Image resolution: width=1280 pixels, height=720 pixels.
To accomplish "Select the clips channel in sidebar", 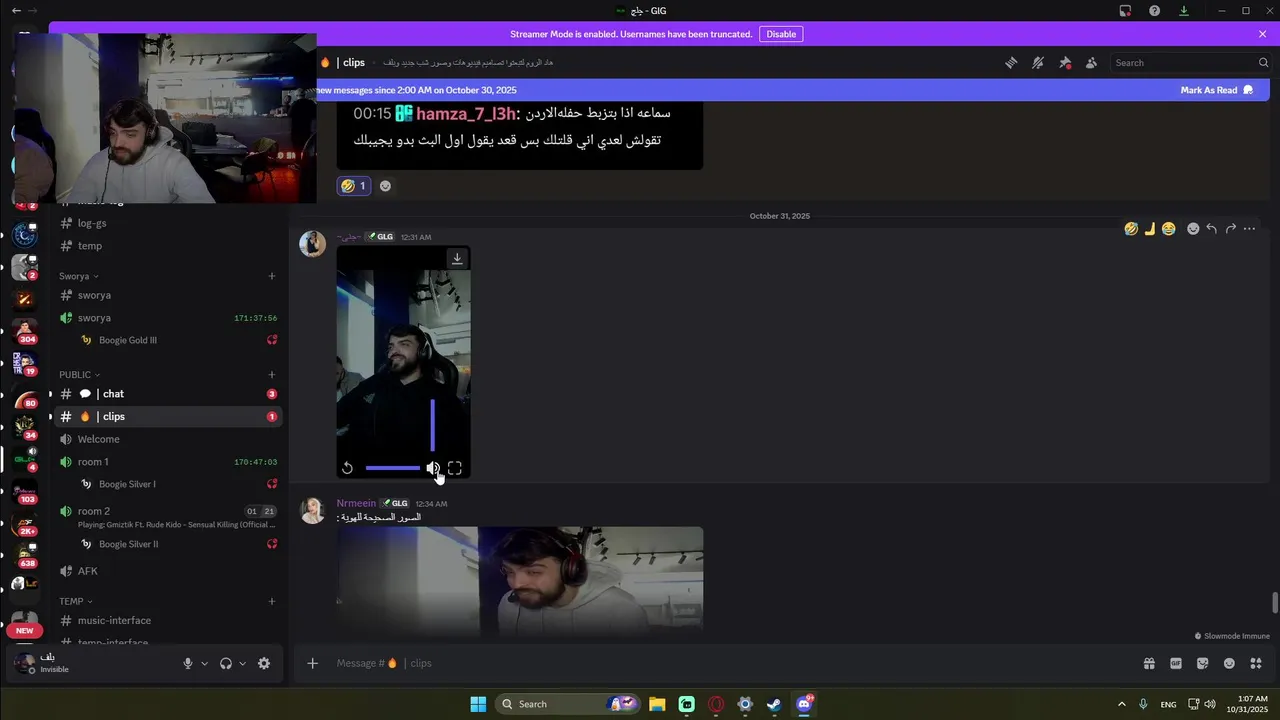I will [170, 417].
